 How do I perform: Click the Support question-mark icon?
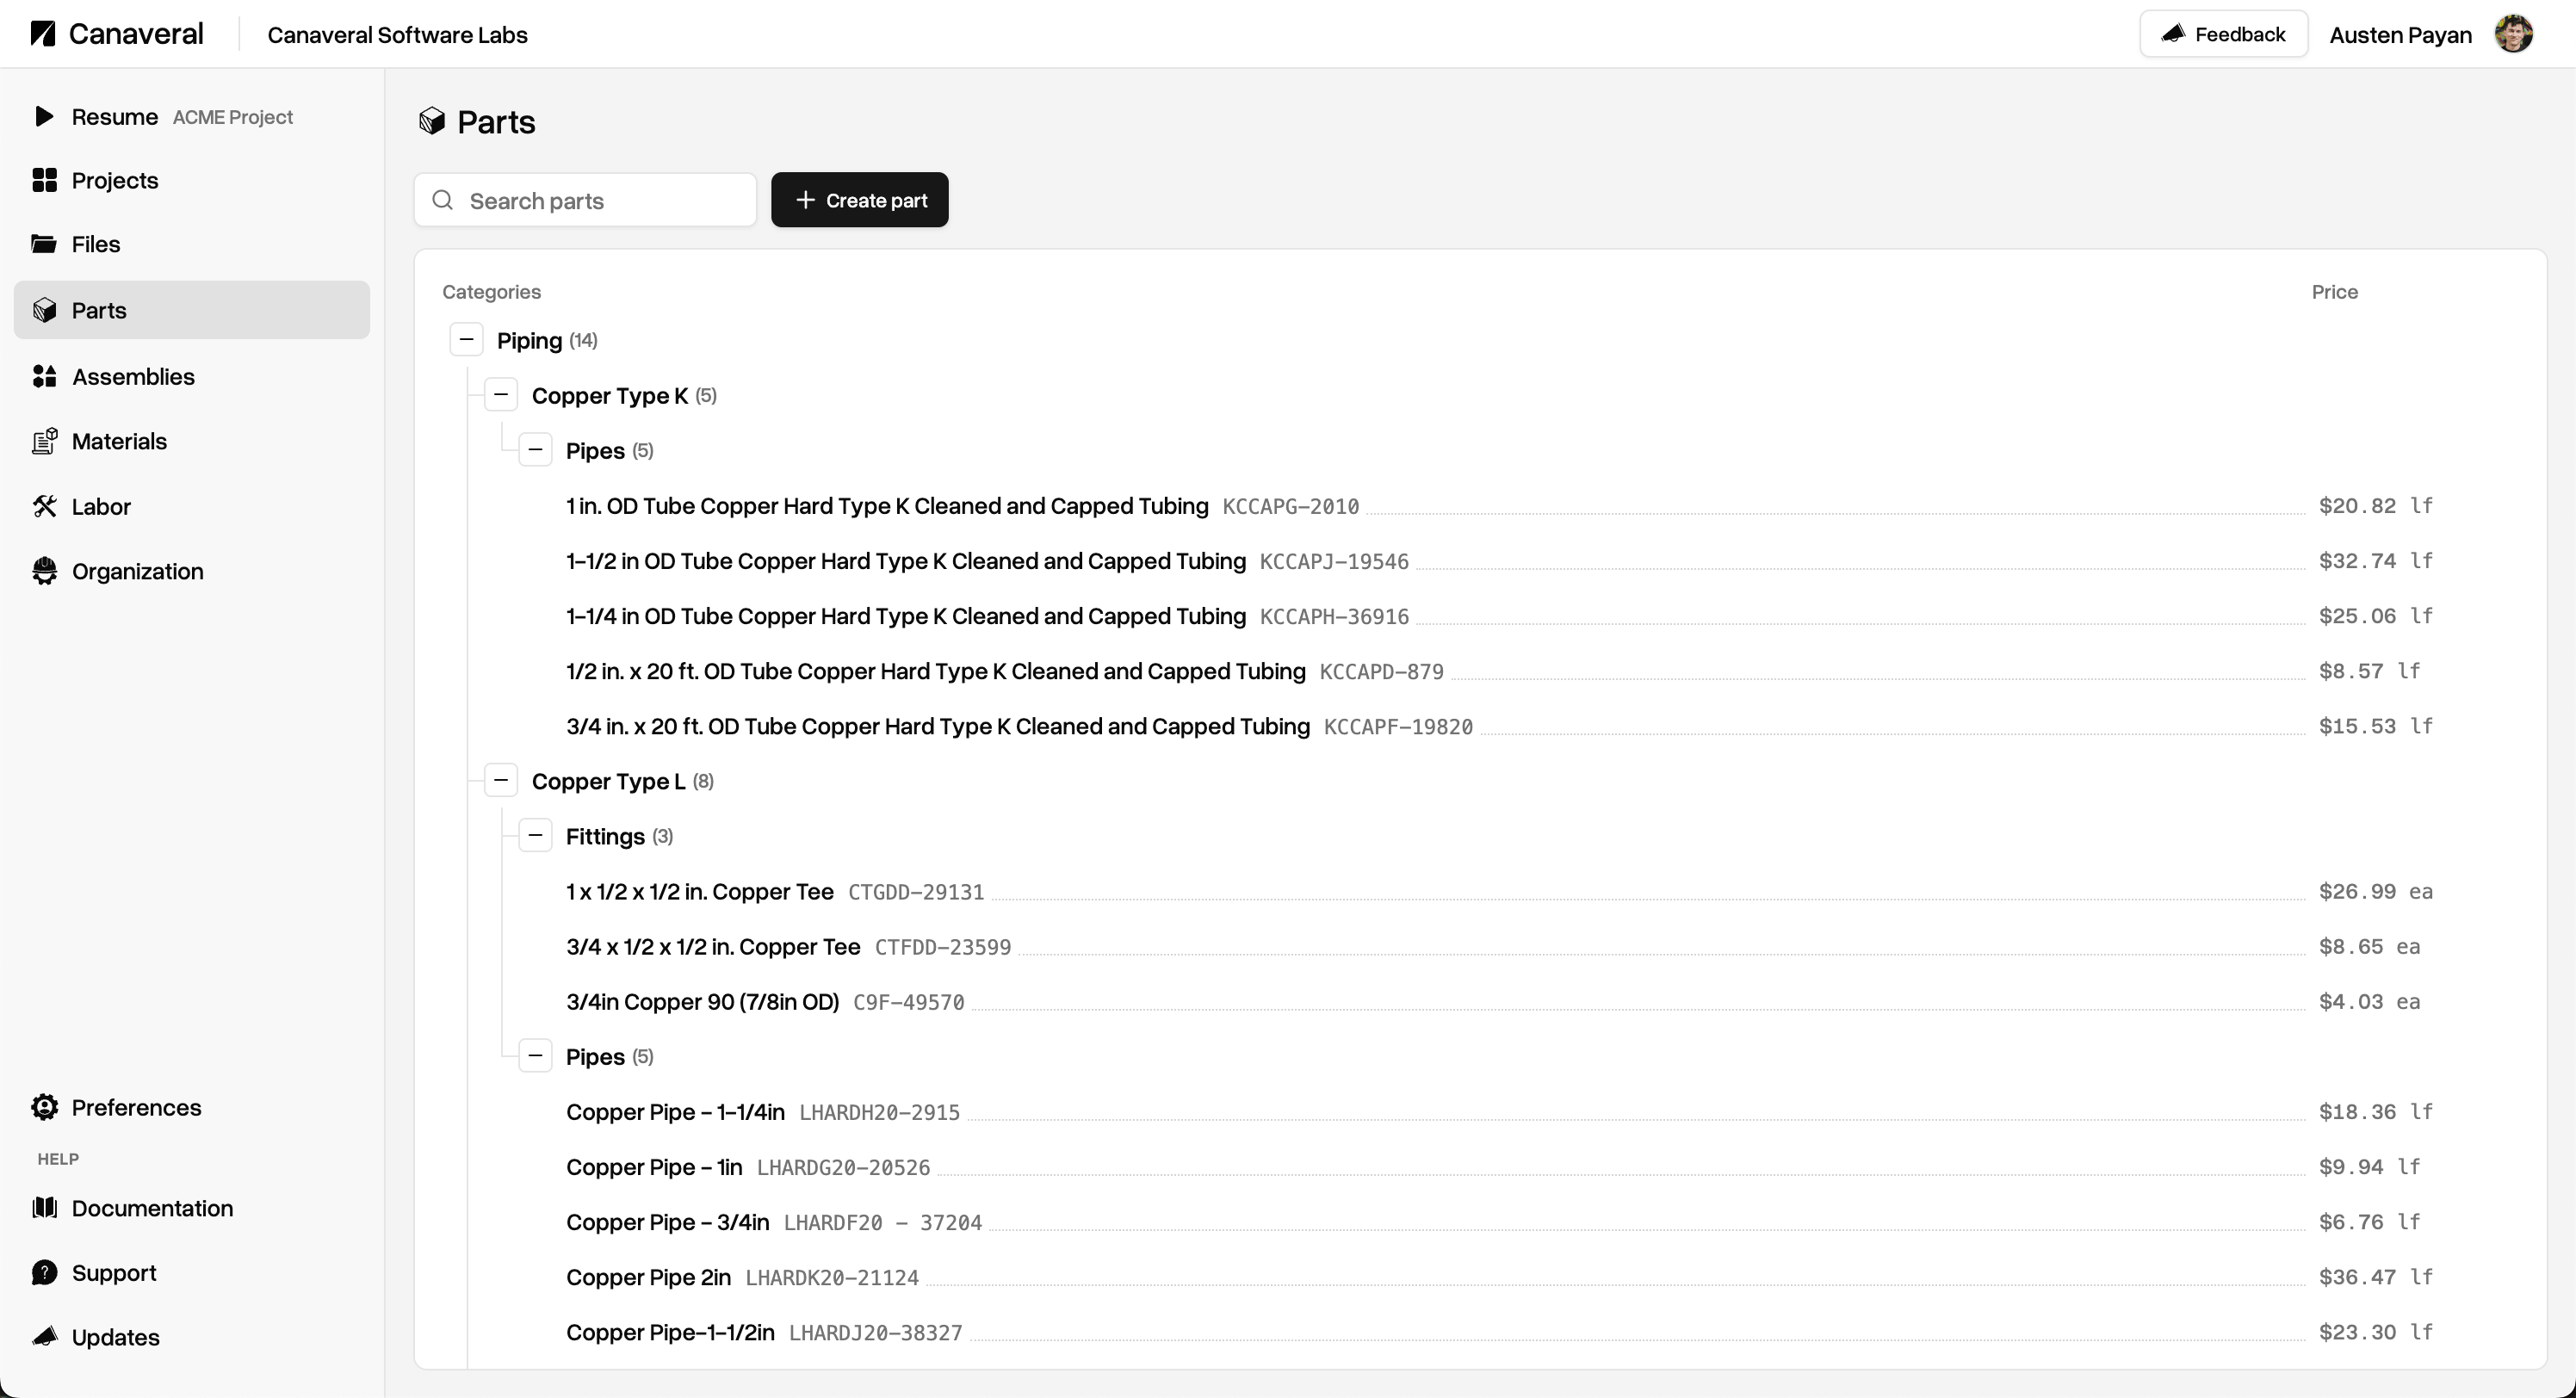(44, 1272)
